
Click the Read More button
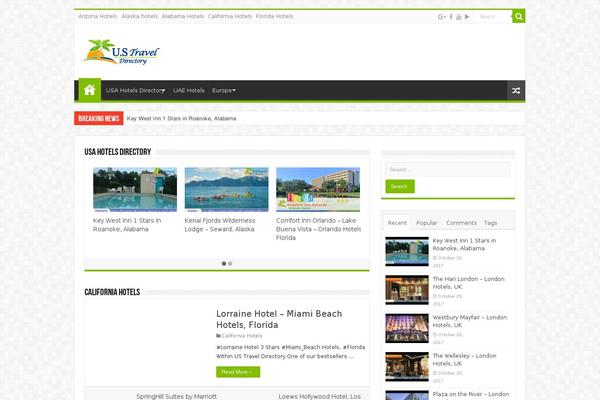click(238, 372)
